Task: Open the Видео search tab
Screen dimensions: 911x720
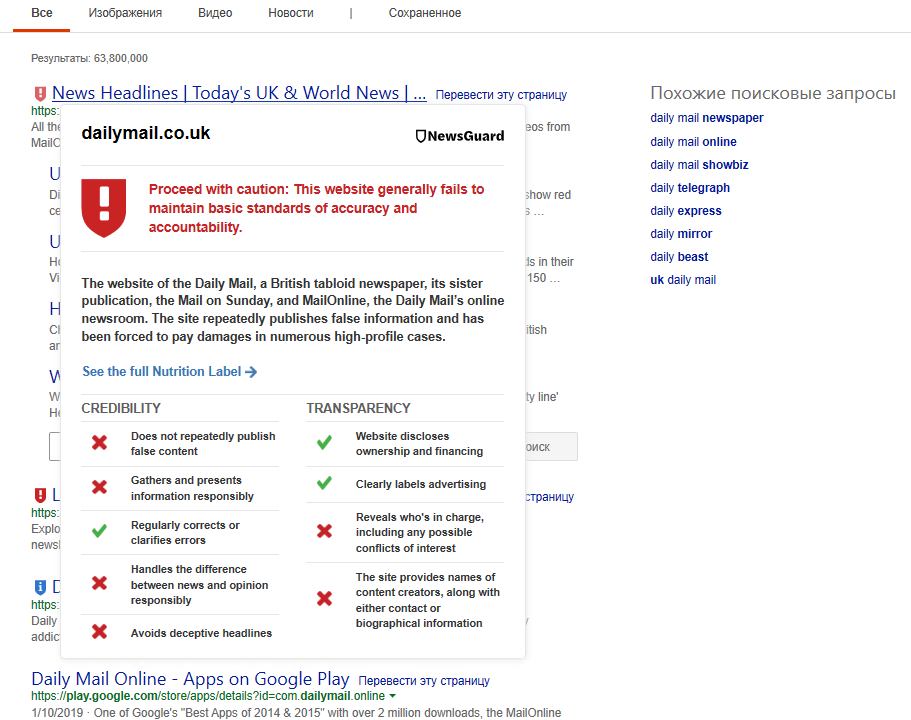Action: point(215,13)
